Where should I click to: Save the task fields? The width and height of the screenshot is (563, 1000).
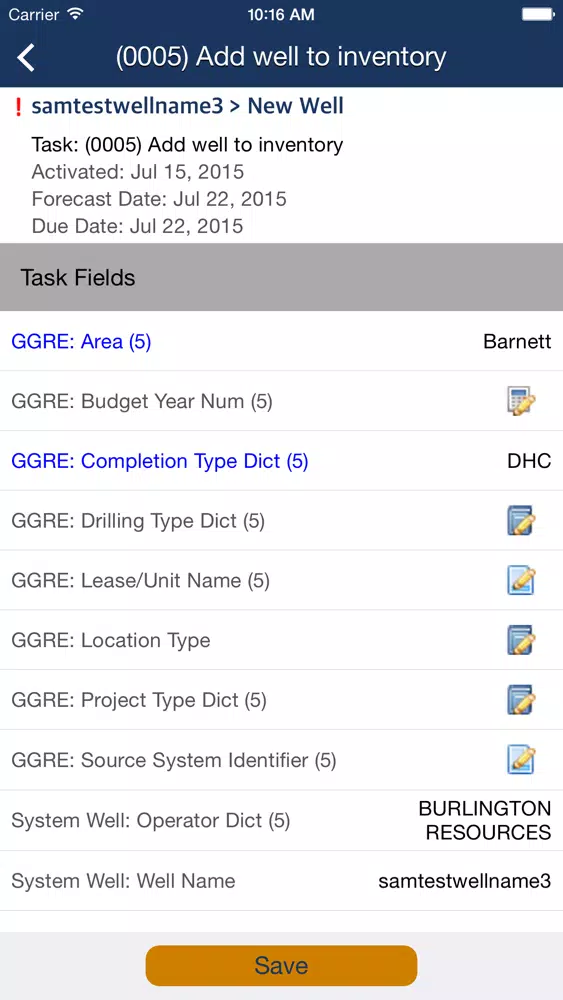pos(281,966)
